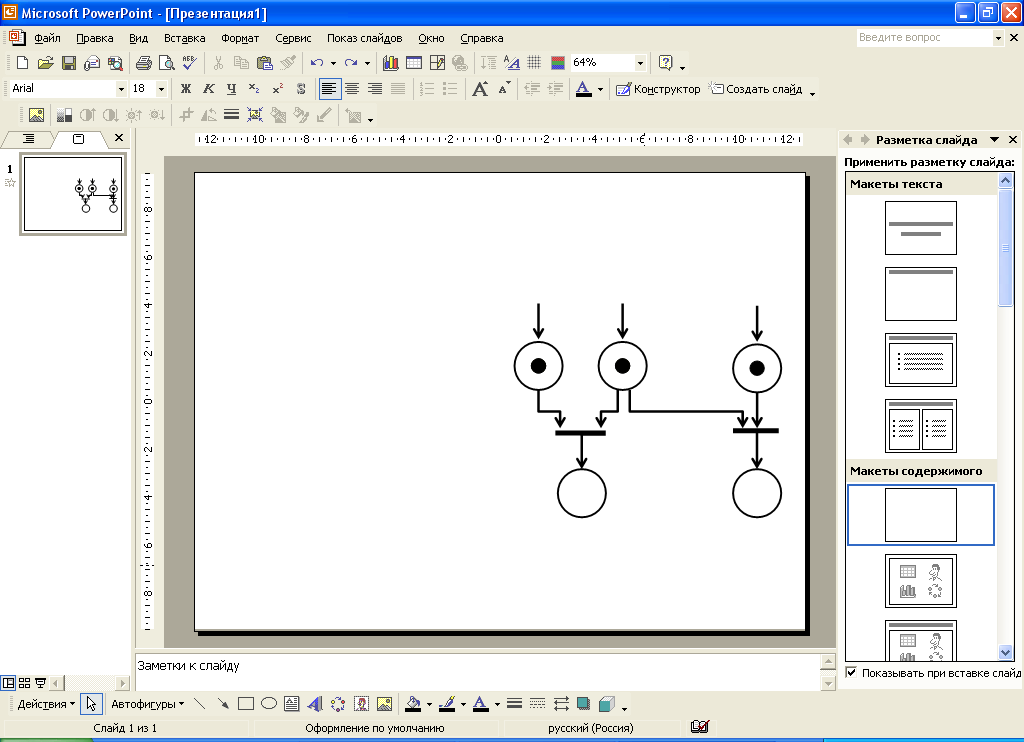
Task: Open the Вставка menu
Action: coord(184,38)
